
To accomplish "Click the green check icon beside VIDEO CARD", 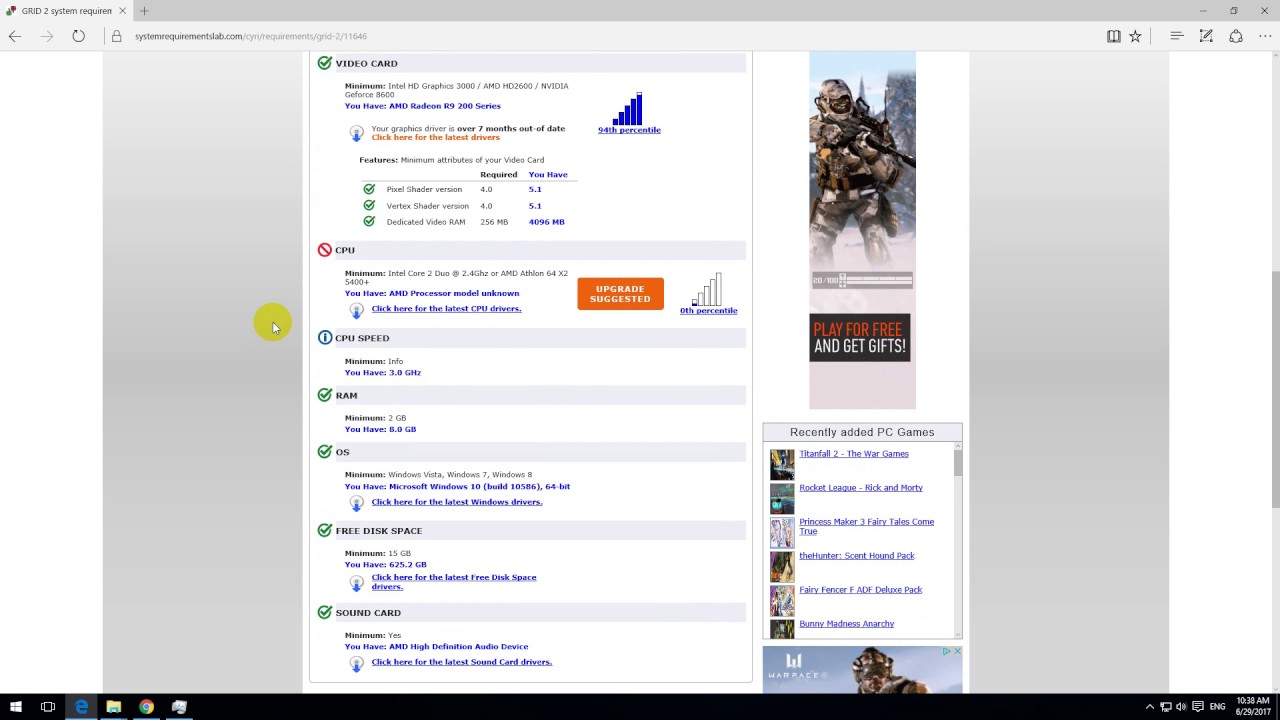I will (x=325, y=63).
